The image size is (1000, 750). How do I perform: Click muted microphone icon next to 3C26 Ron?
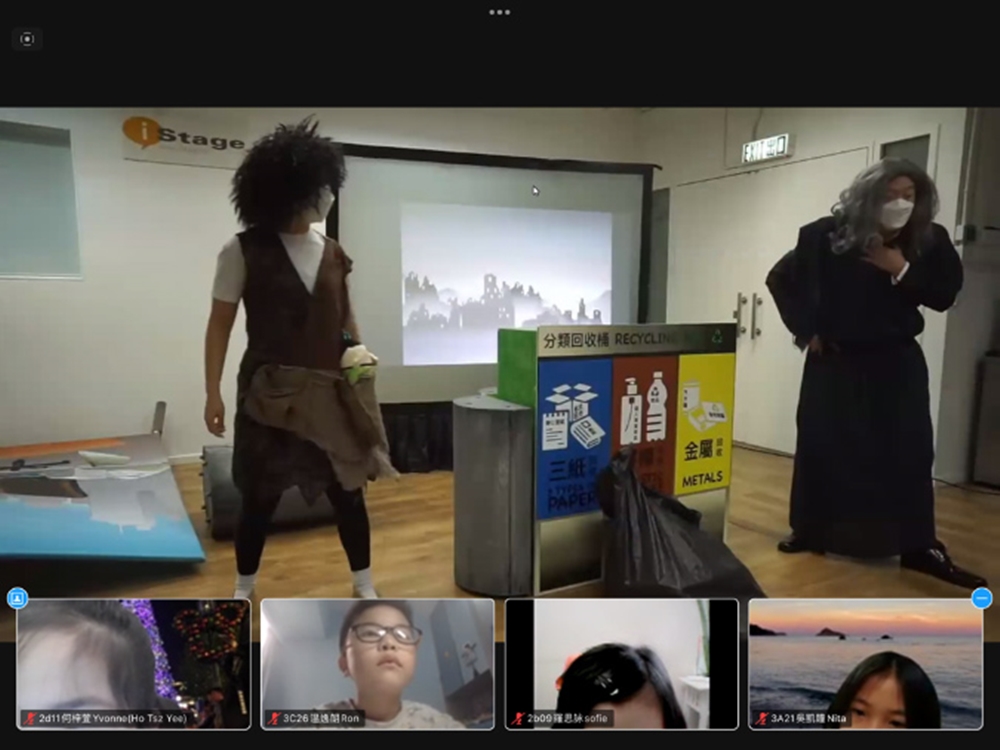pos(274,718)
